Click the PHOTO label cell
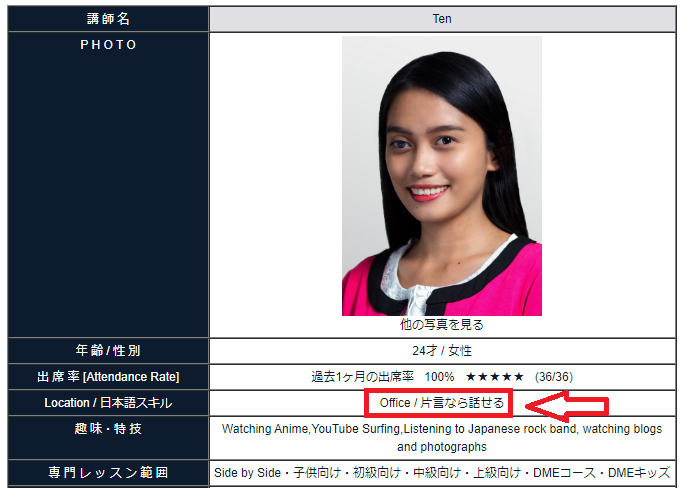Viewport: 684px width, 488px height. (108, 185)
